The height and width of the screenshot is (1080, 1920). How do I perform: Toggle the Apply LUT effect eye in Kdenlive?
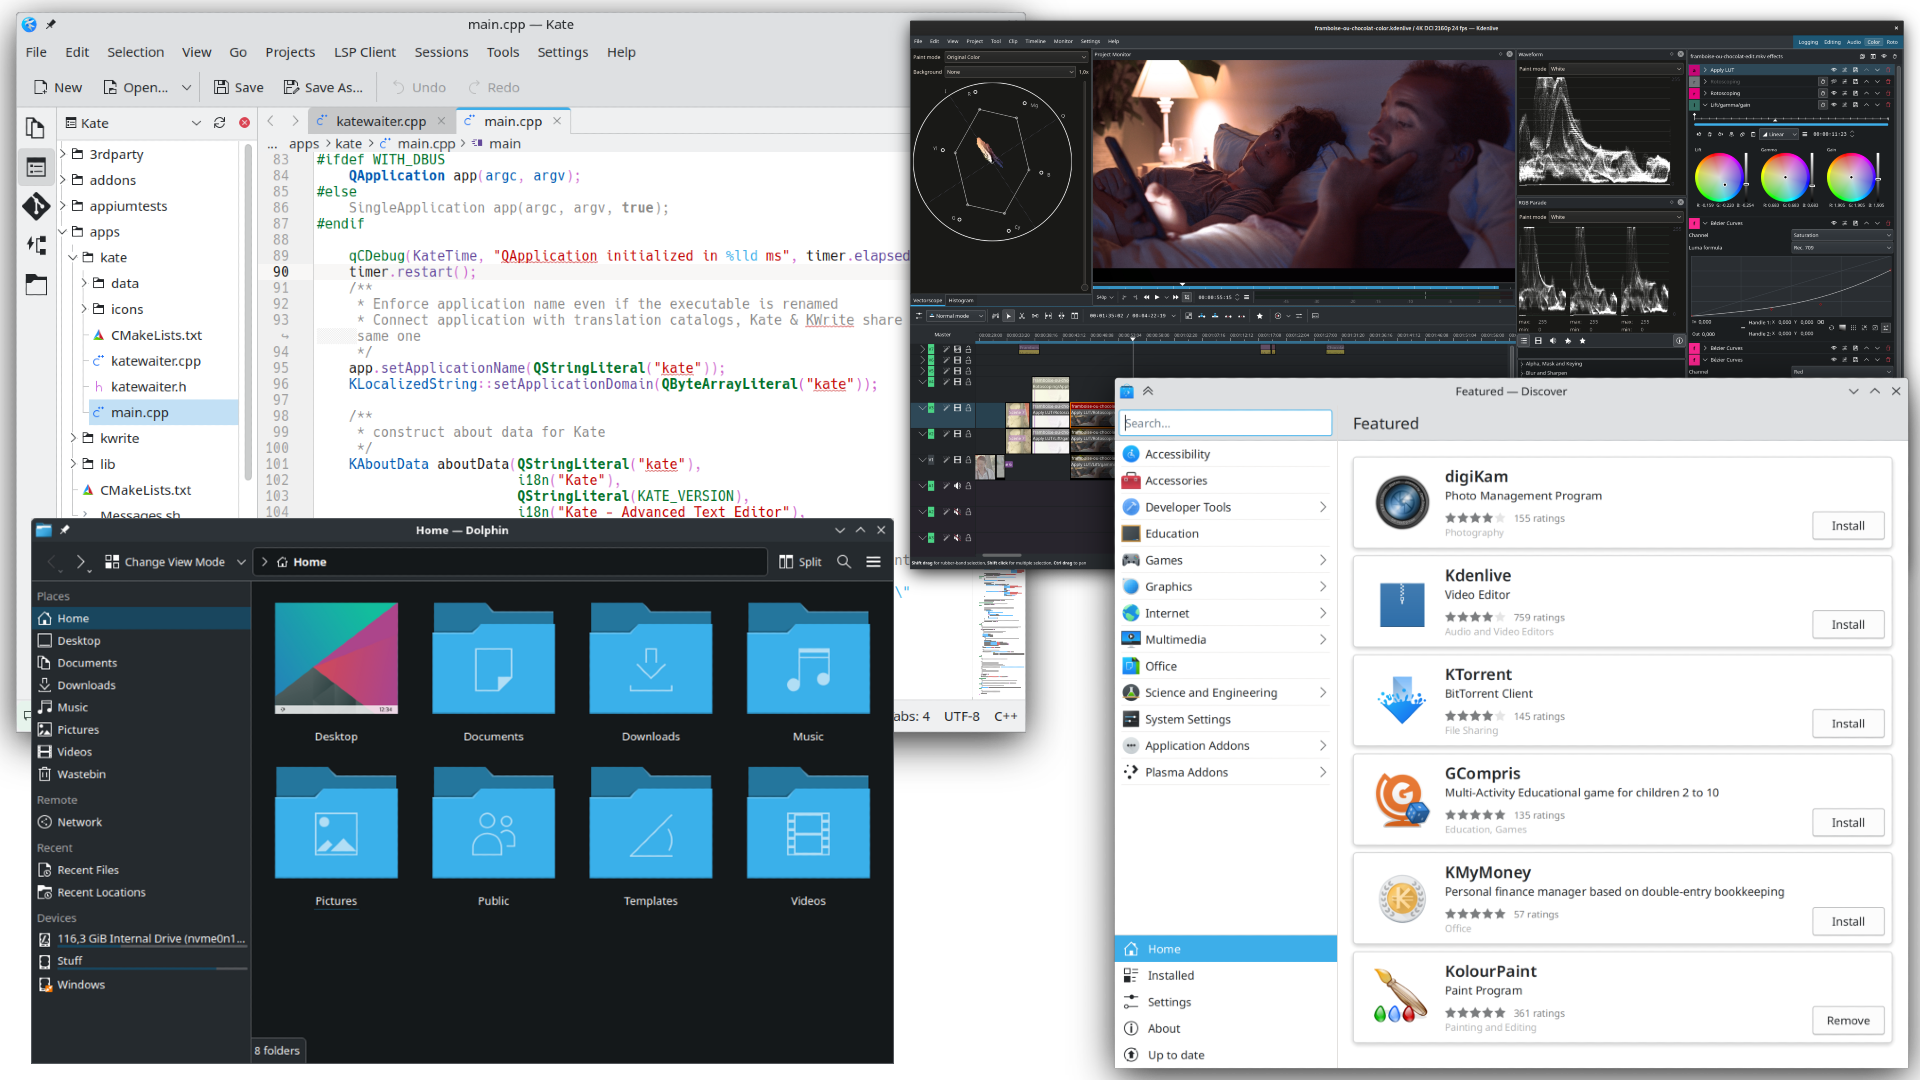point(1833,70)
